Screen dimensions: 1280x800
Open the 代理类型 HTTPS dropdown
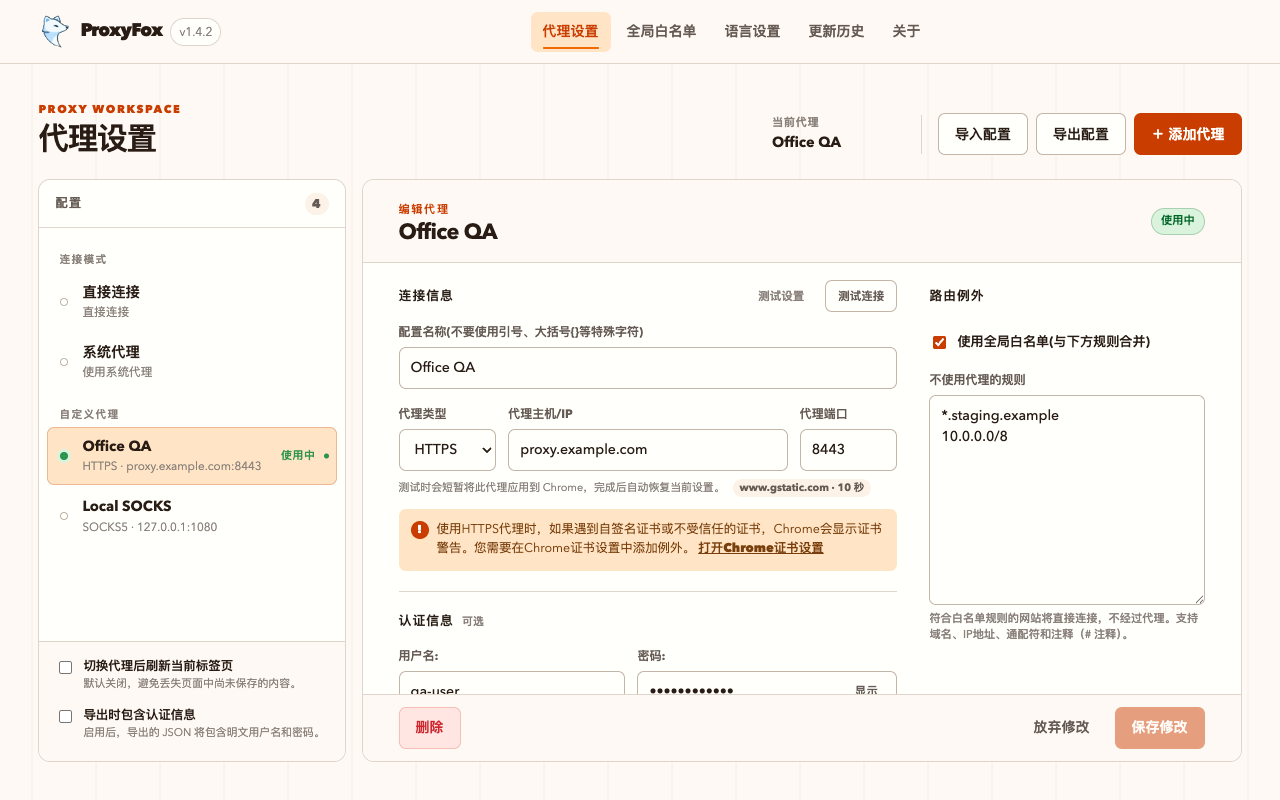447,450
